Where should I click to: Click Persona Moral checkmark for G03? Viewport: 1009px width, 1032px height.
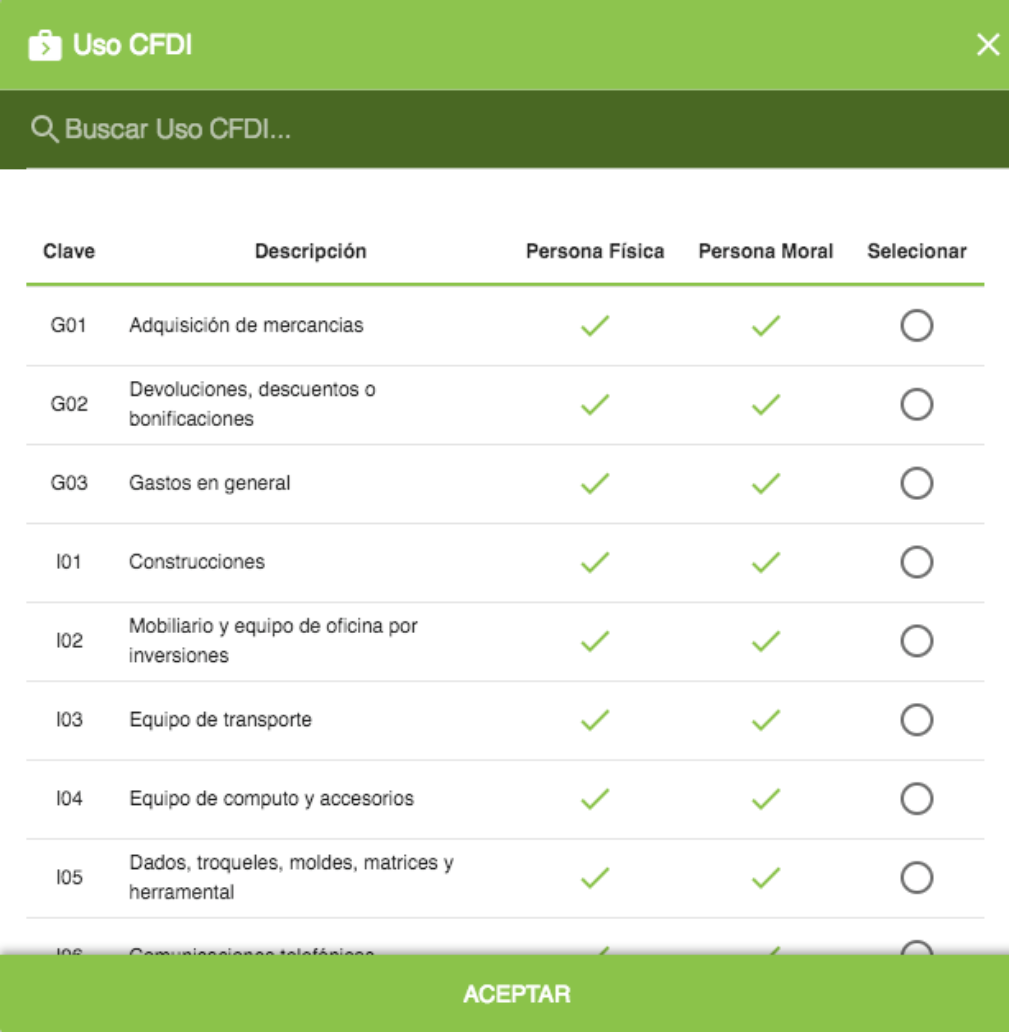click(766, 484)
